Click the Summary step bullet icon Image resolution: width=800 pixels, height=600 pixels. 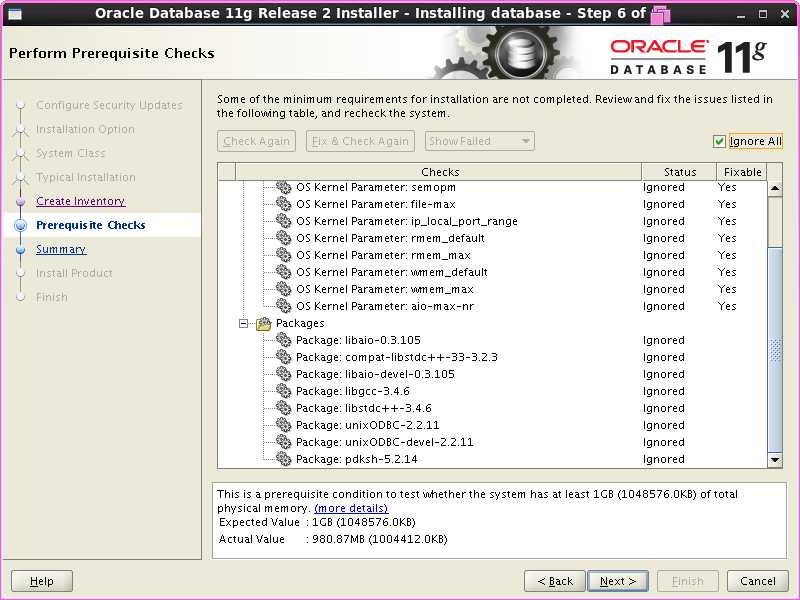20,249
